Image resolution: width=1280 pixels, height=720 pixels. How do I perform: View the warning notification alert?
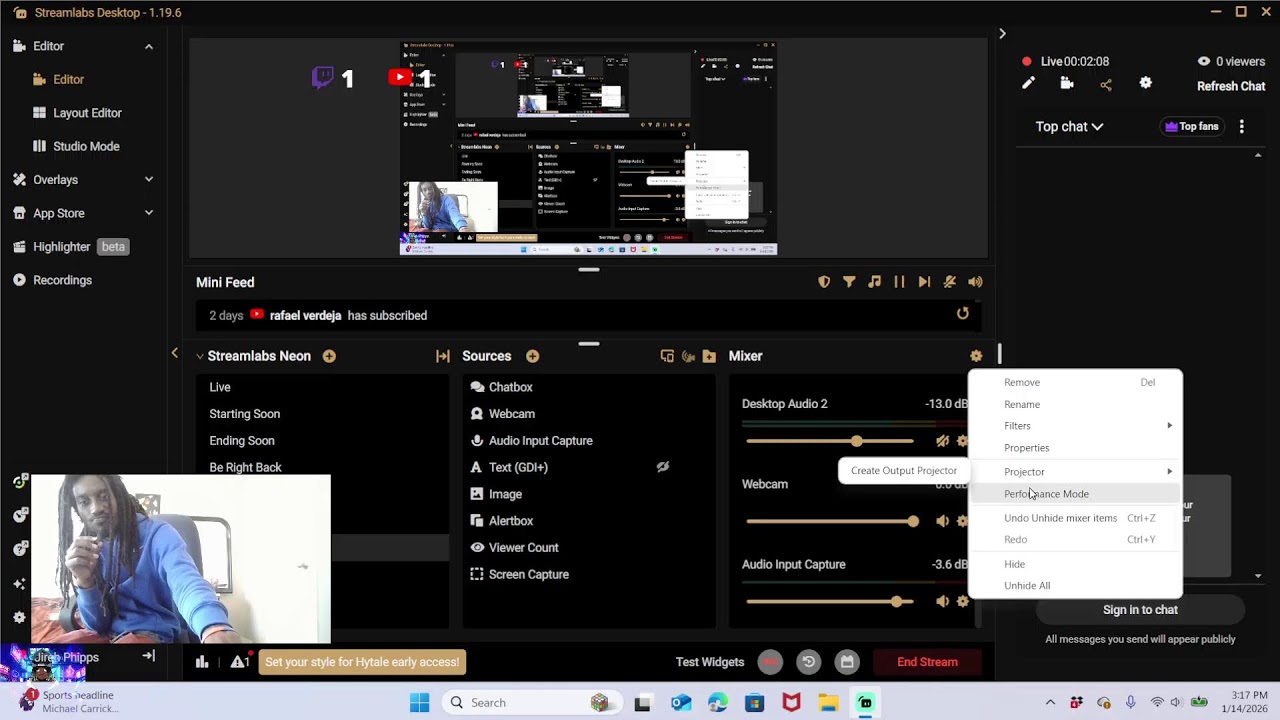coord(240,662)
